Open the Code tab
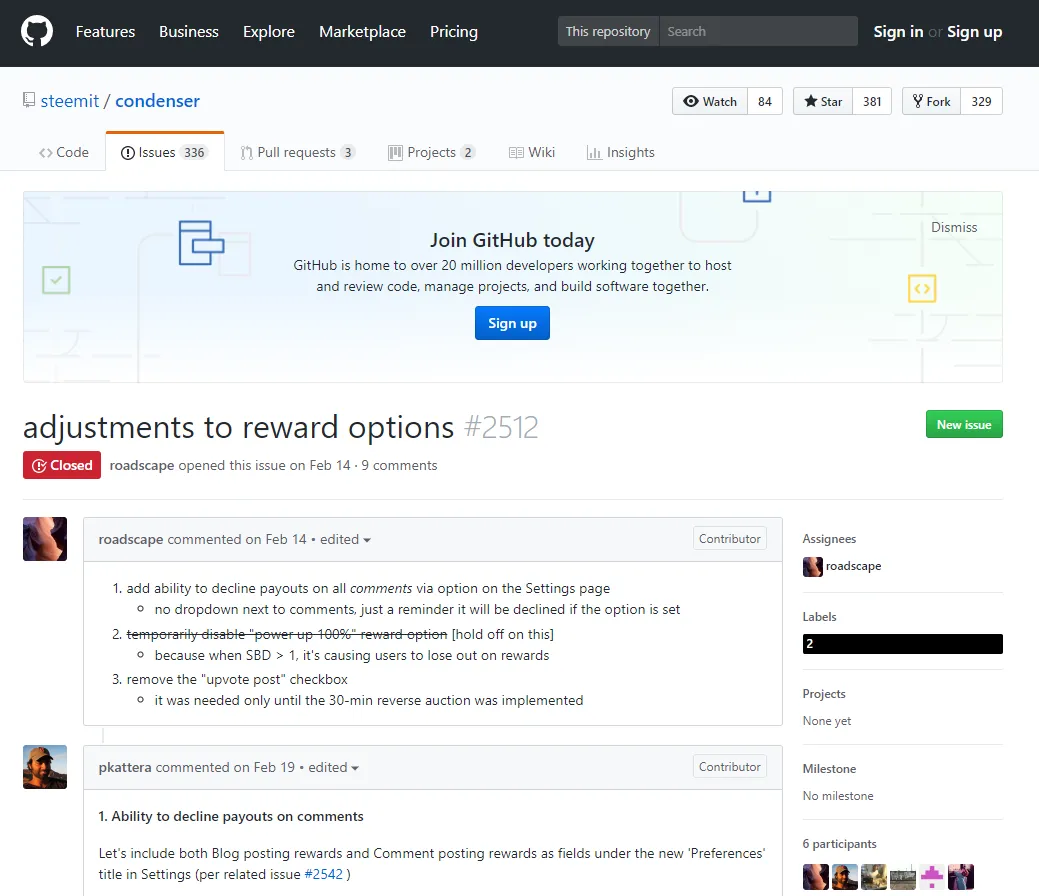 64,152
